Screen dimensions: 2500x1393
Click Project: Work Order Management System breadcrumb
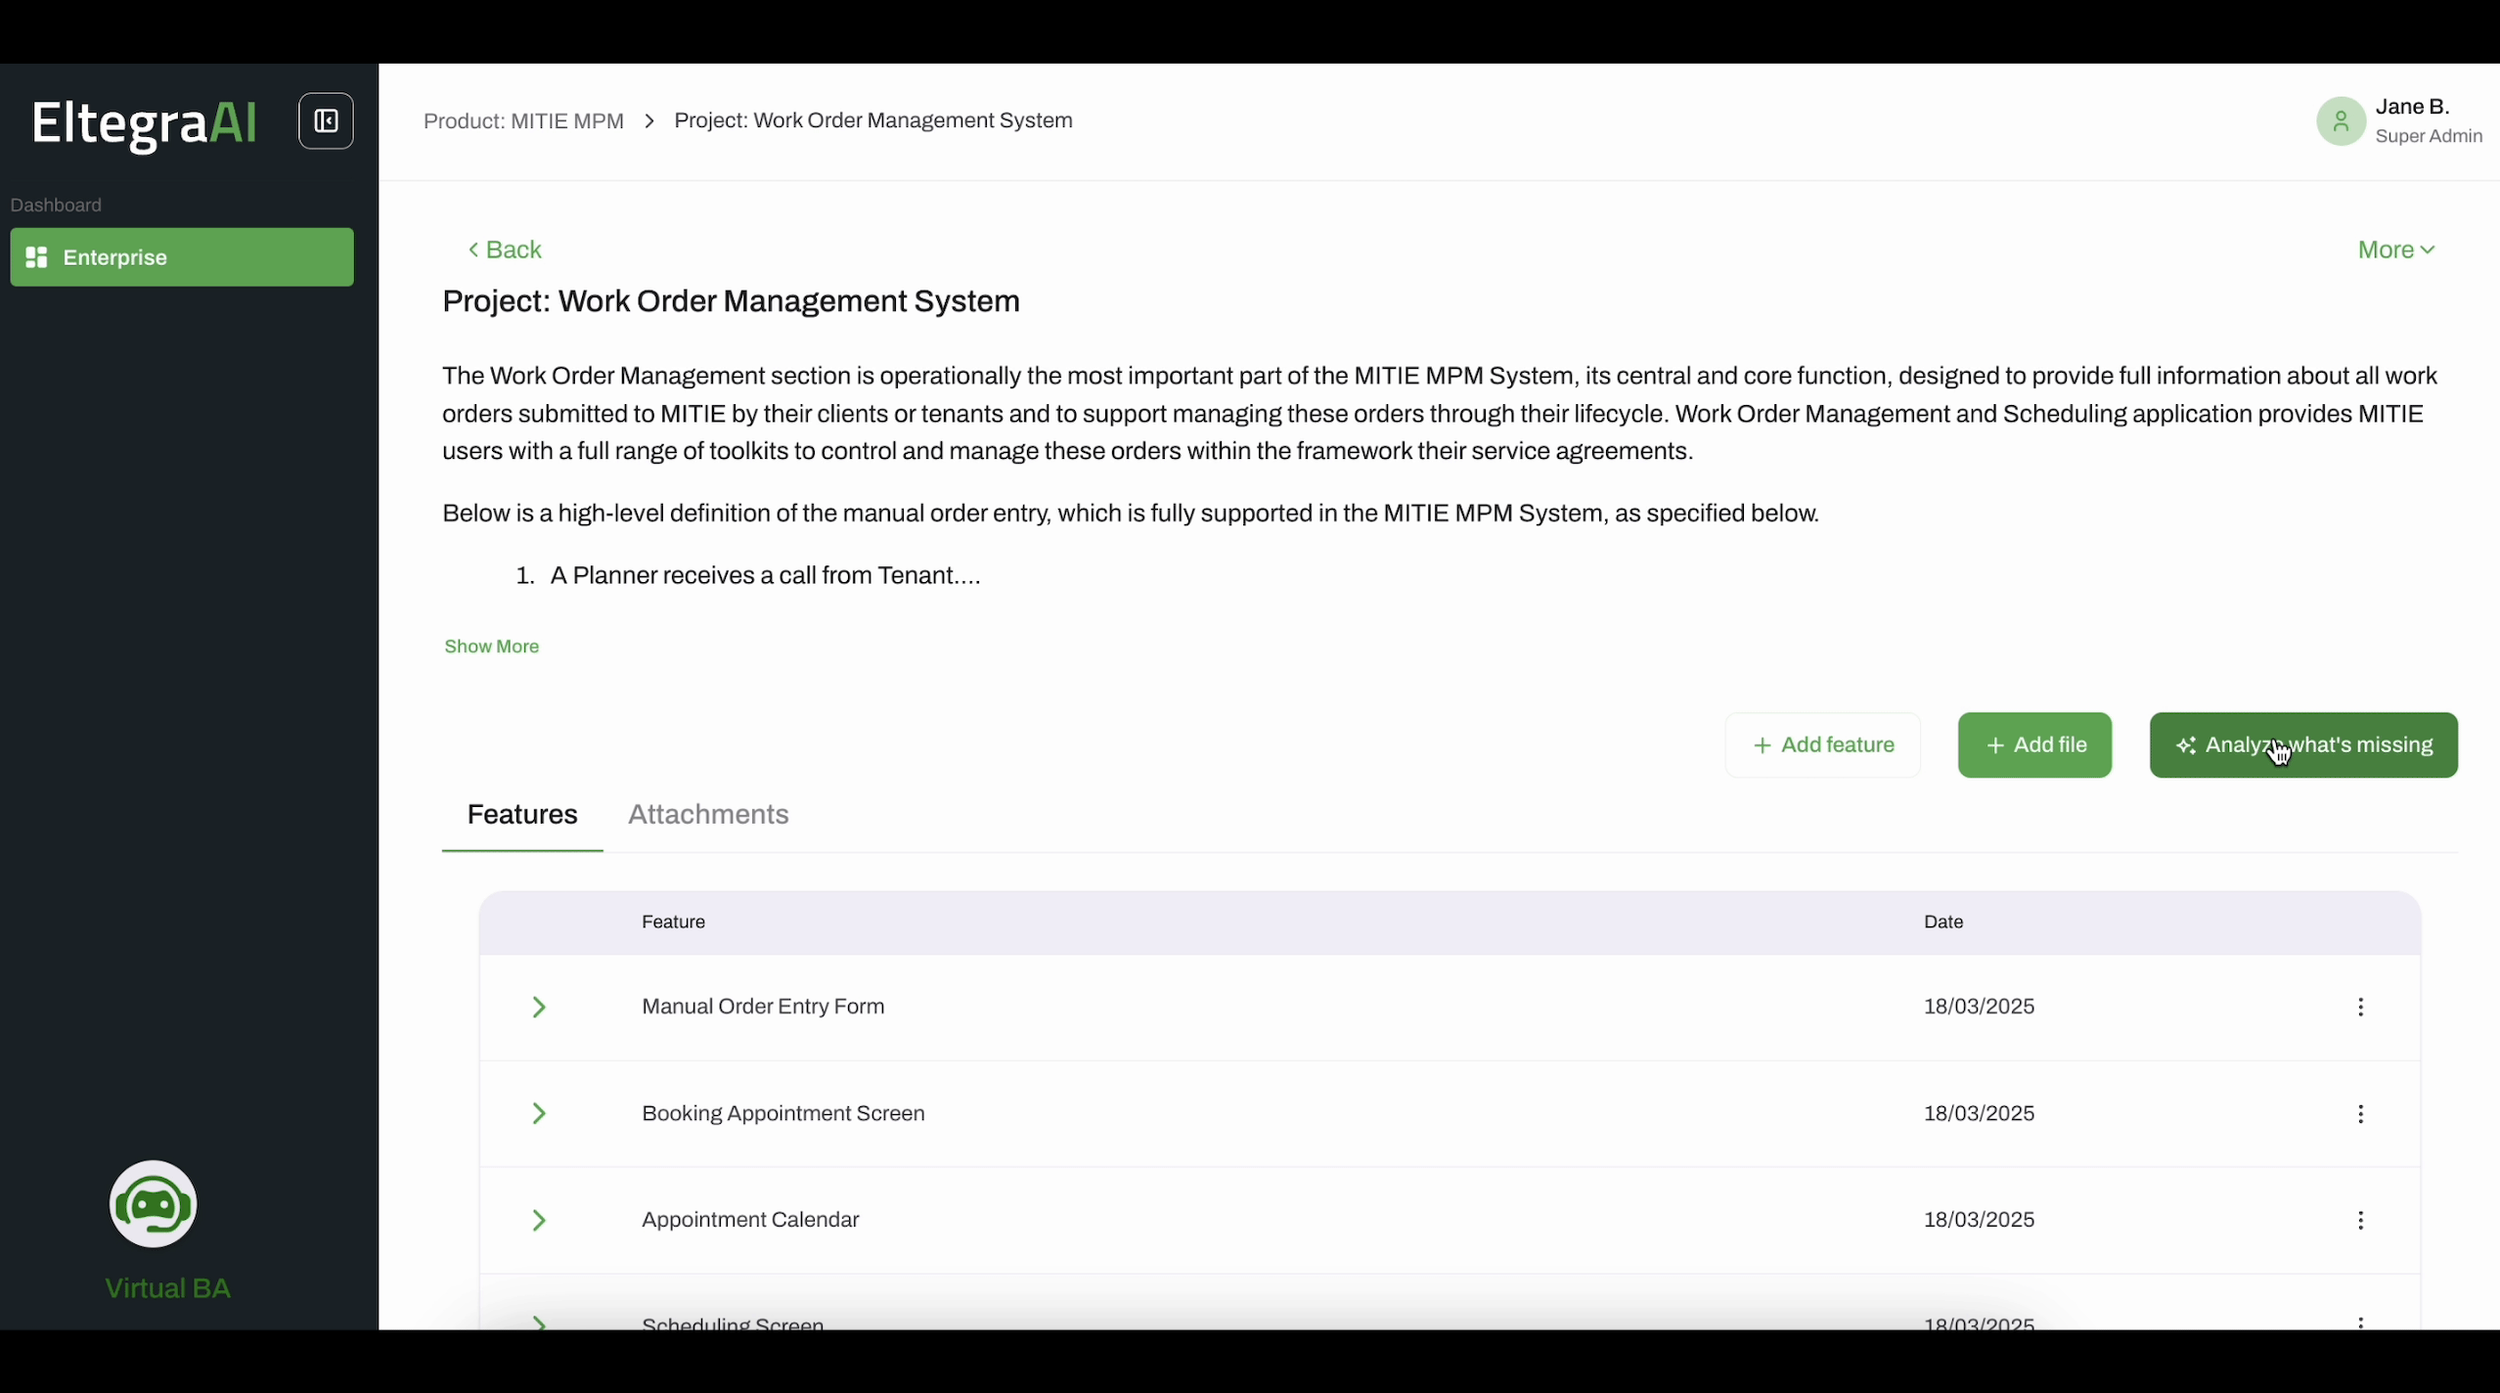(x=873, y=121)
